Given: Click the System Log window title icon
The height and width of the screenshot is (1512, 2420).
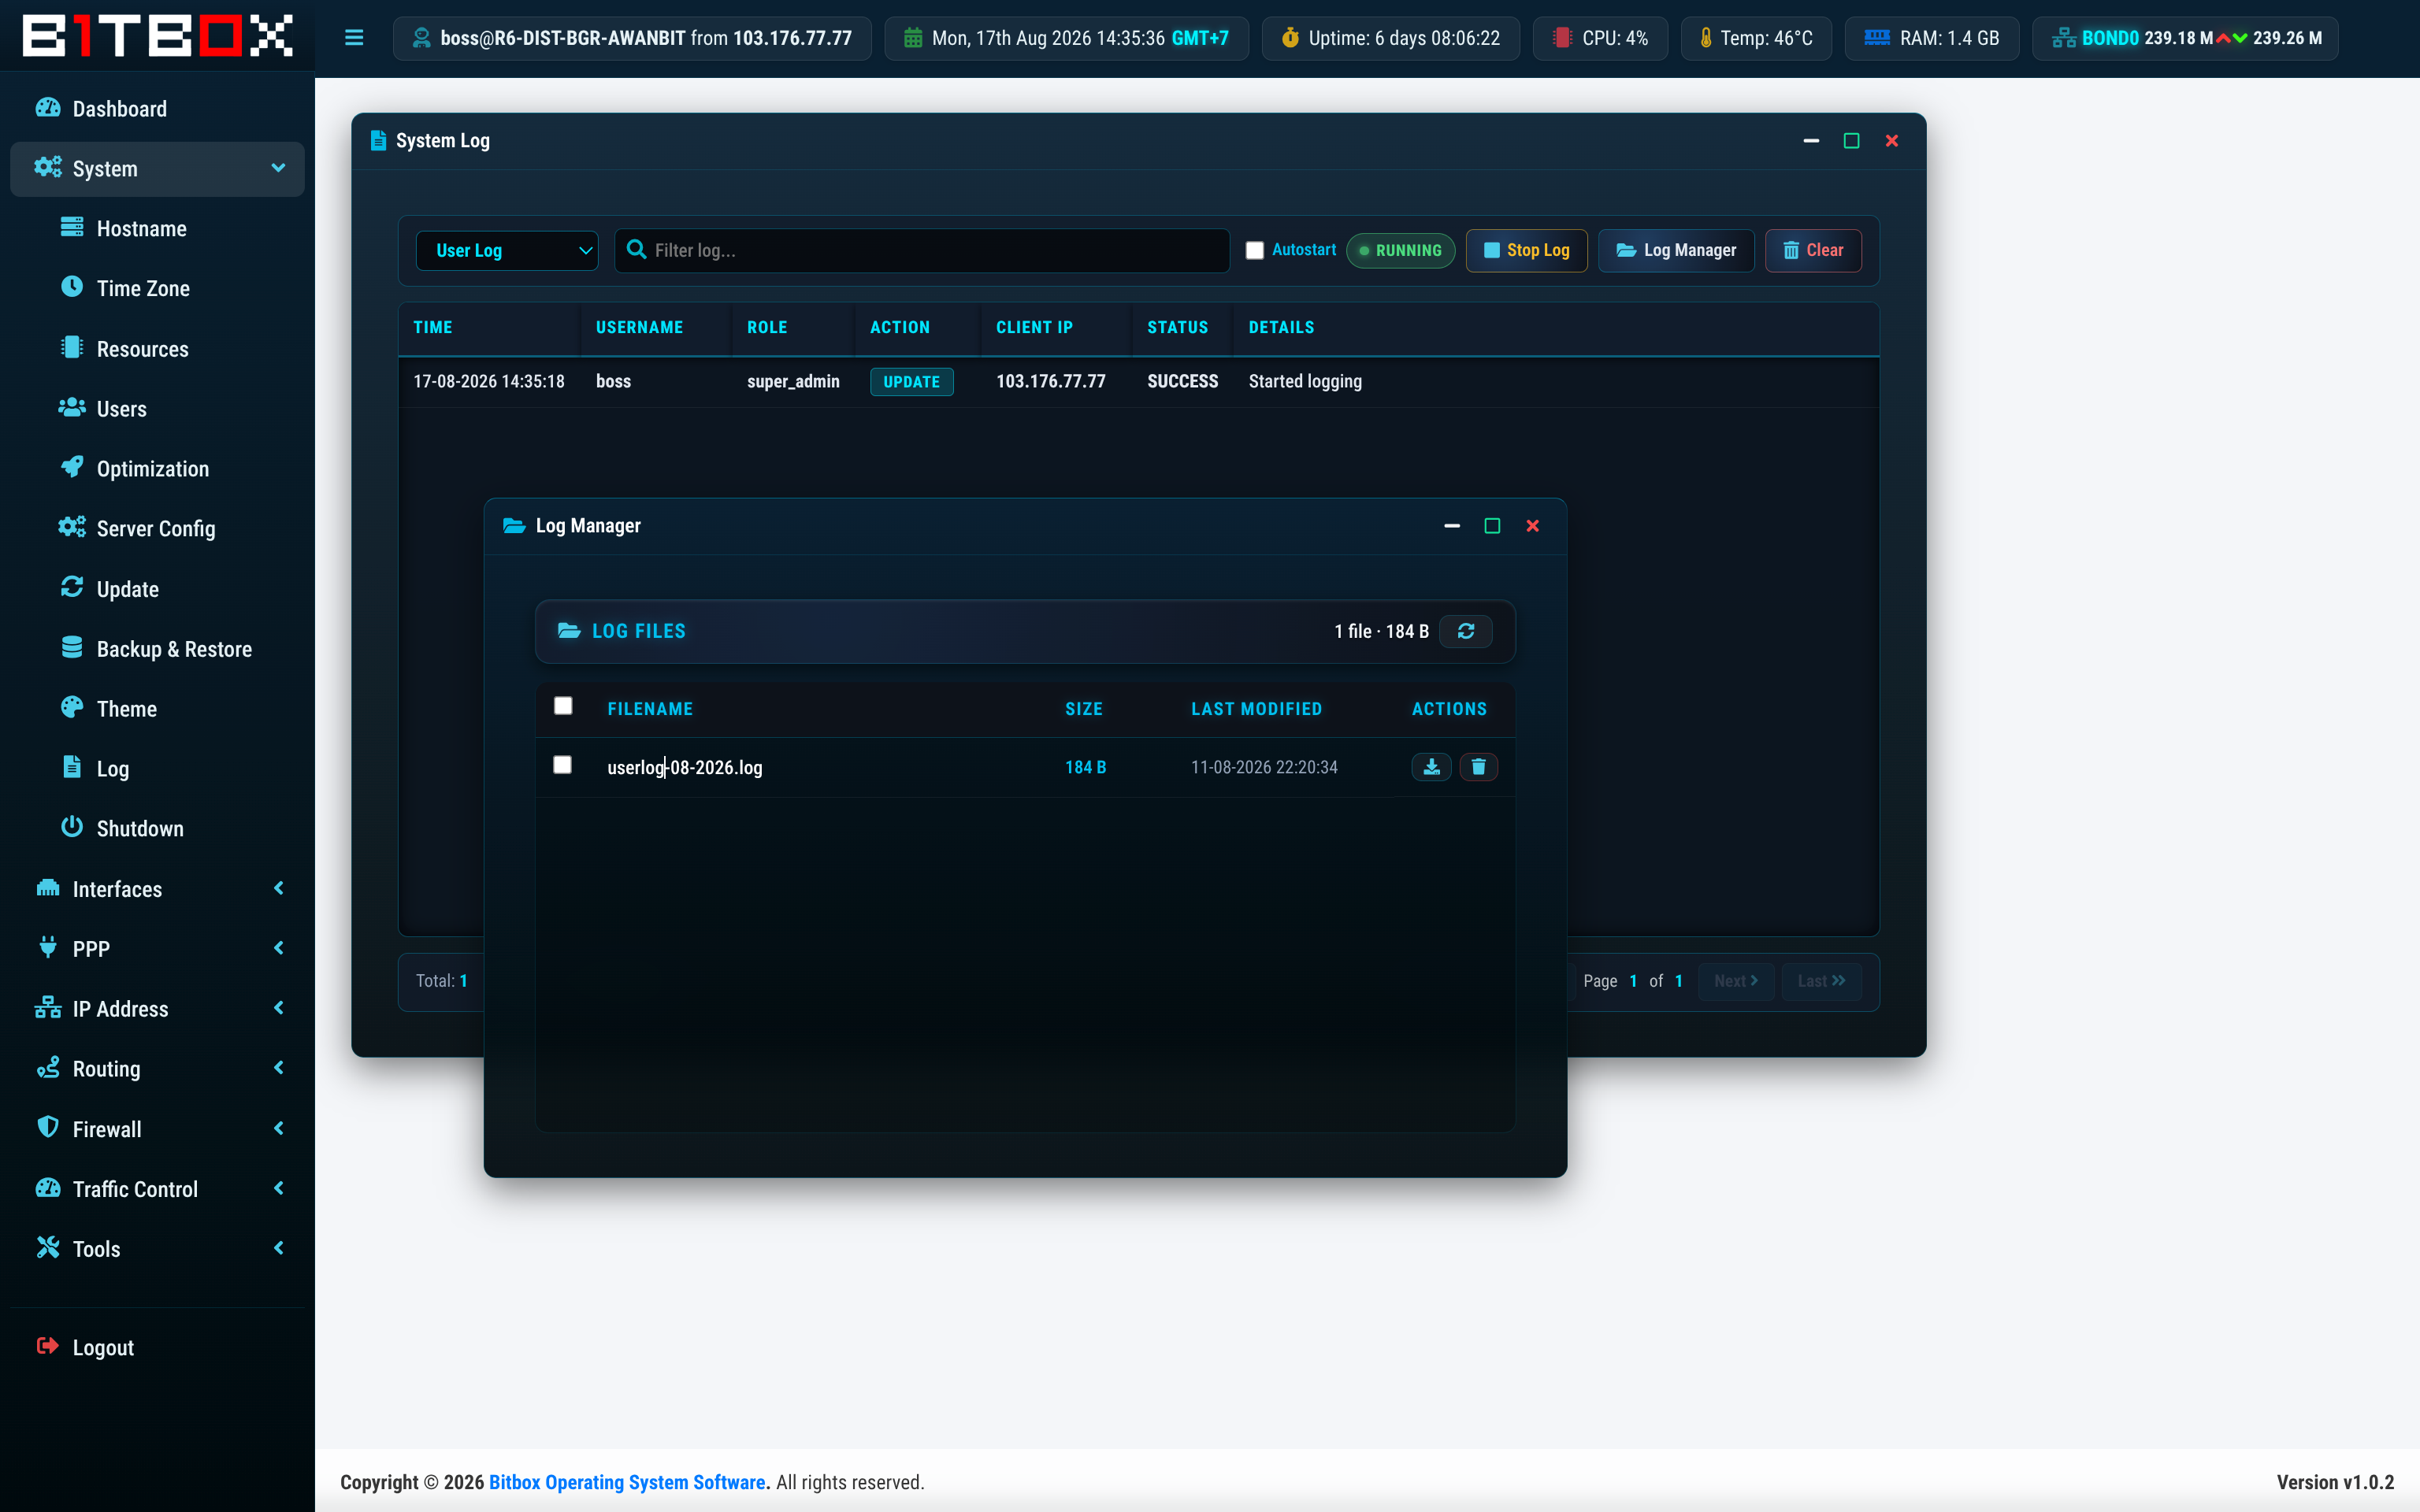Looking at the screenshot, I should pyautogui.click(x=378, y=141).
